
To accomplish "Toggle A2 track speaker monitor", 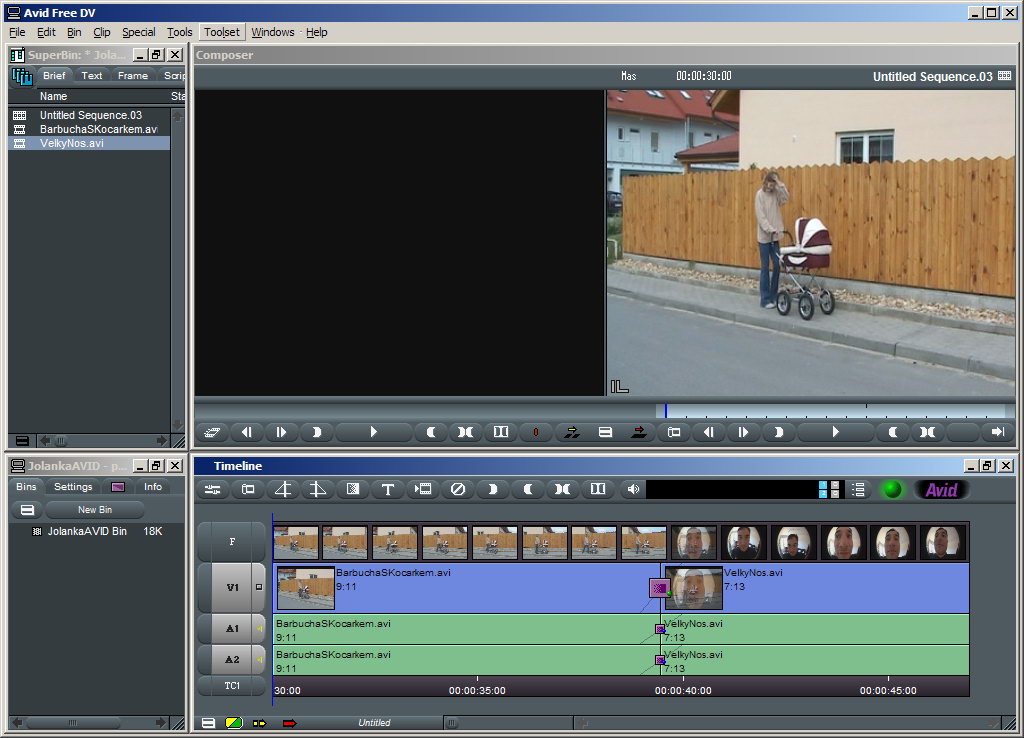I will click(259, 660).
